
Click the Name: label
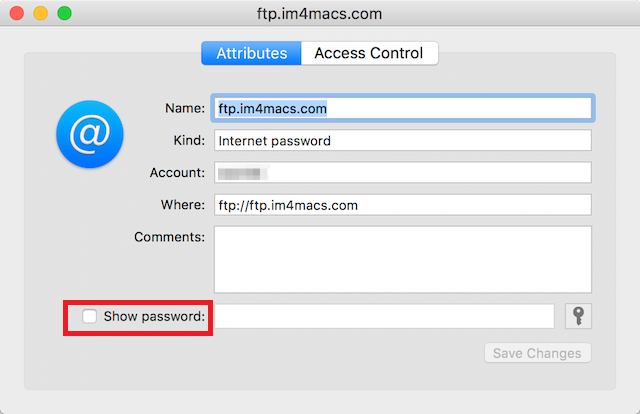tap(185, 108)
